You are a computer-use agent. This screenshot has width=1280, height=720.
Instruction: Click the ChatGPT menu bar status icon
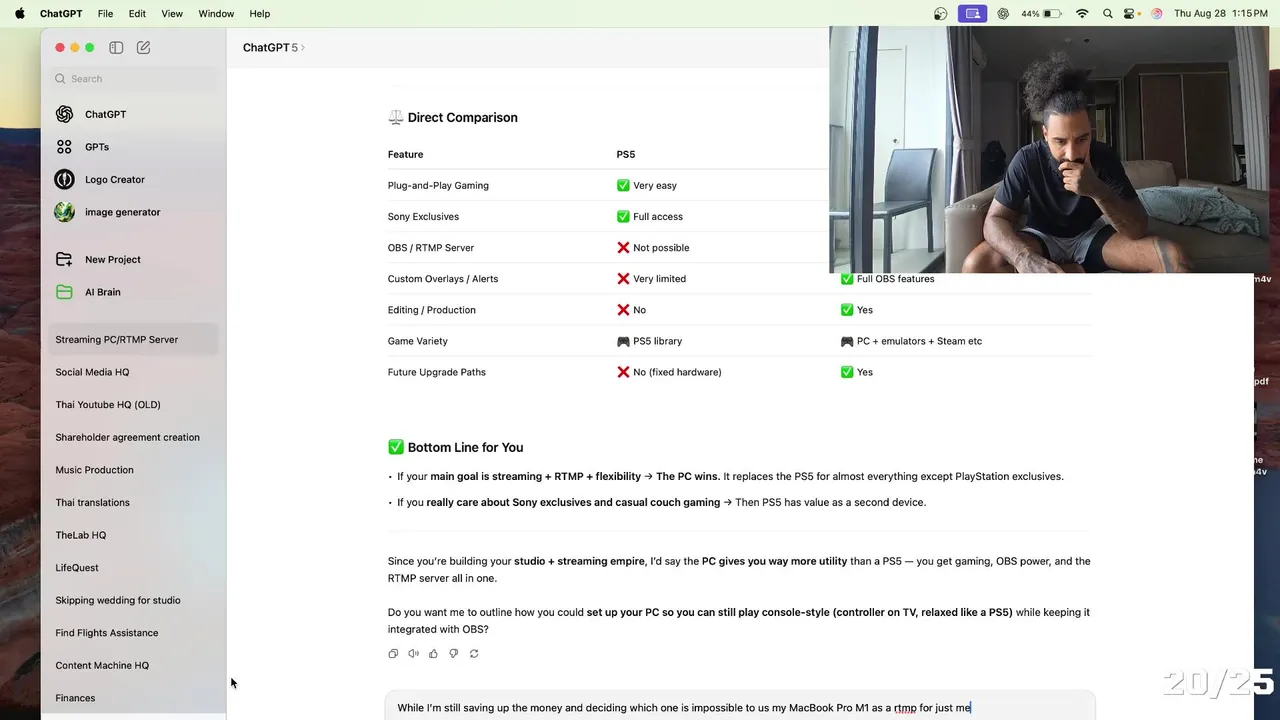(x=1003, y=14)
